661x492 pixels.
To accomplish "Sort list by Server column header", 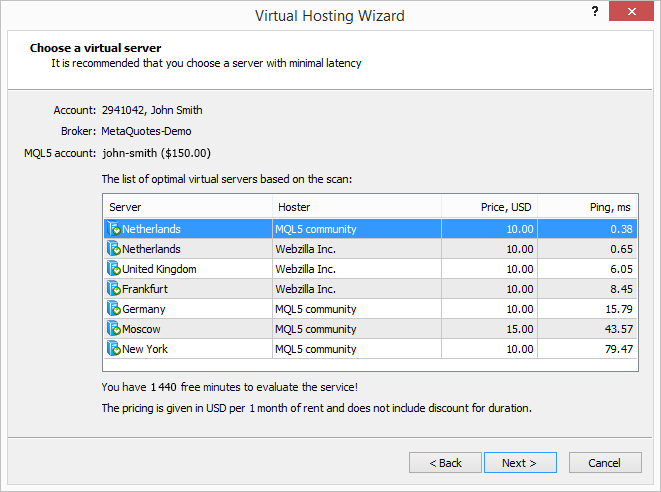I will coord(188,207).
